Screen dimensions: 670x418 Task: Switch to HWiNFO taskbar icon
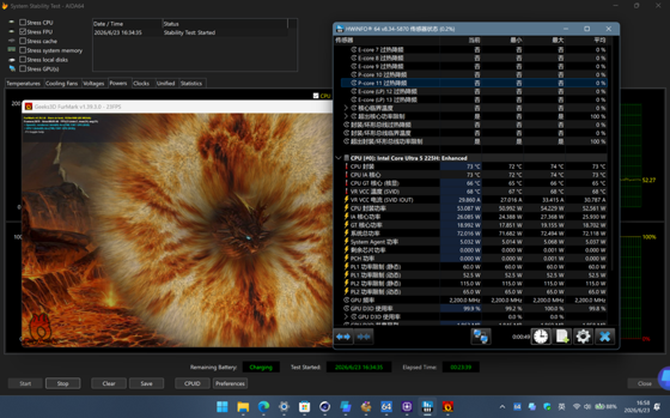(x=427, y=407)
